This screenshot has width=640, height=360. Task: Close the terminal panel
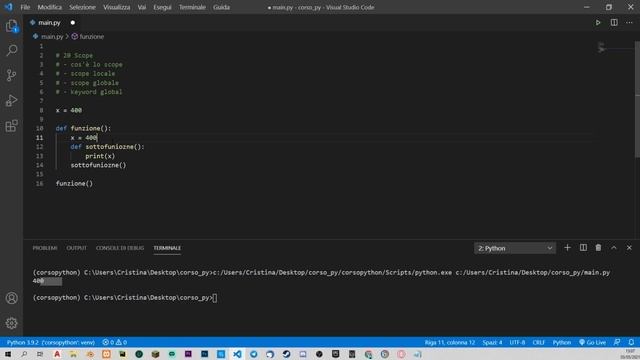(629, 248)
